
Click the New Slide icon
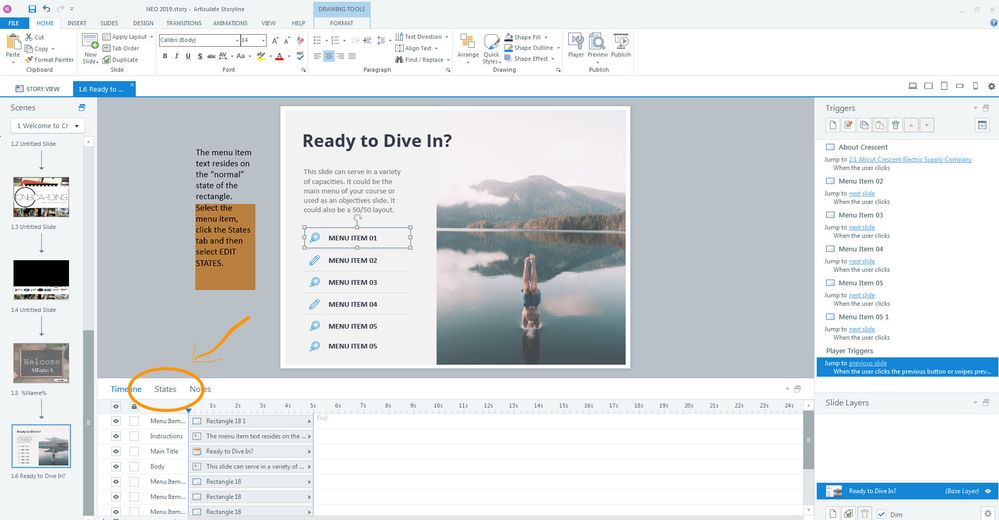(x=90, y=45)
